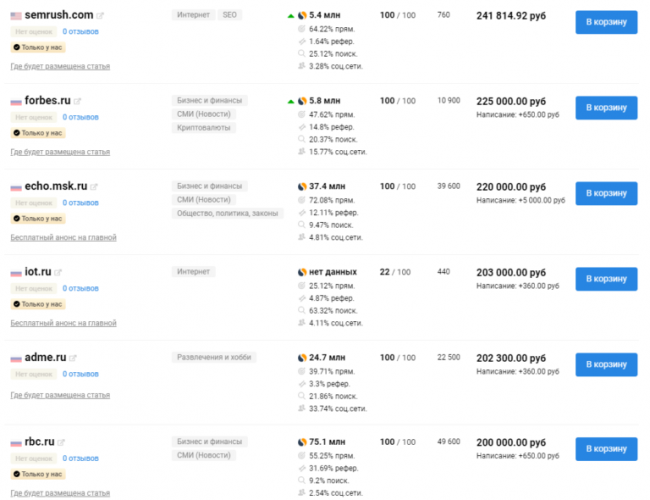Select 'Криптовалюты' tag in forbes.ru row
This screenshot has height=500, width=650.
click(x=204, y=128)
